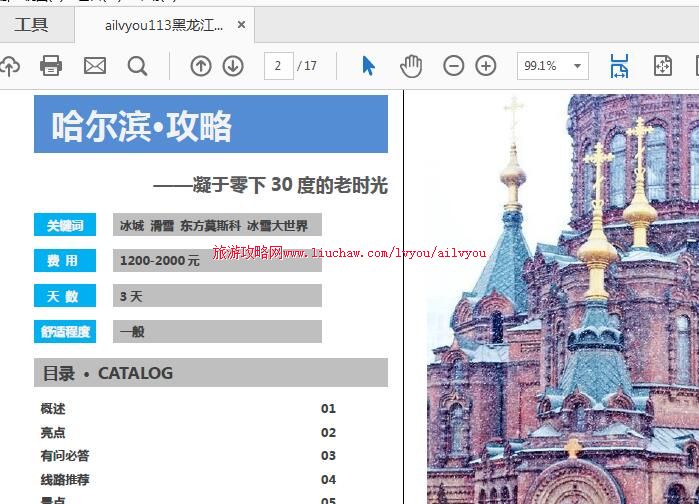Open the find text magnifier

(x=138, y=66)
